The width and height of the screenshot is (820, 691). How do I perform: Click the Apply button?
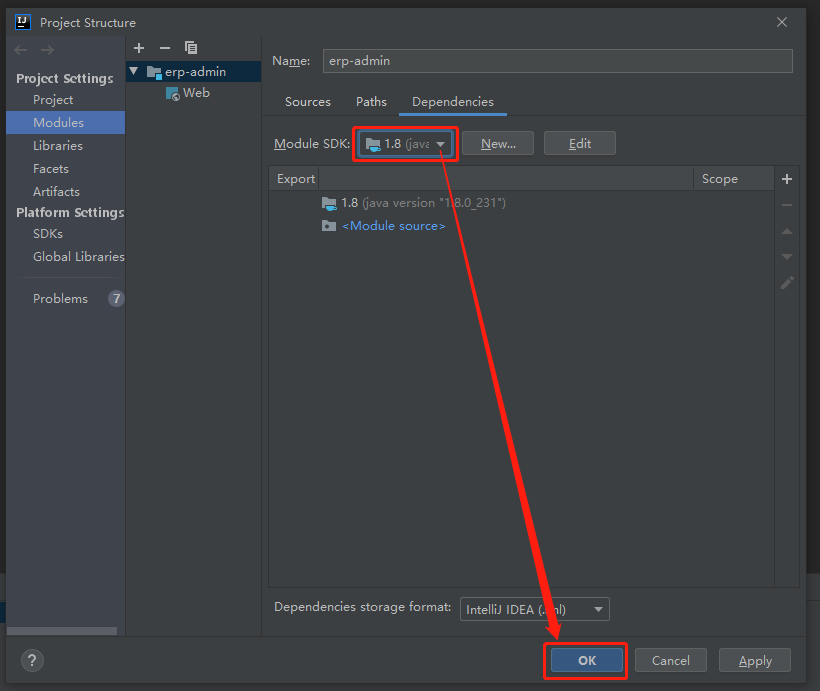(755, 661)
